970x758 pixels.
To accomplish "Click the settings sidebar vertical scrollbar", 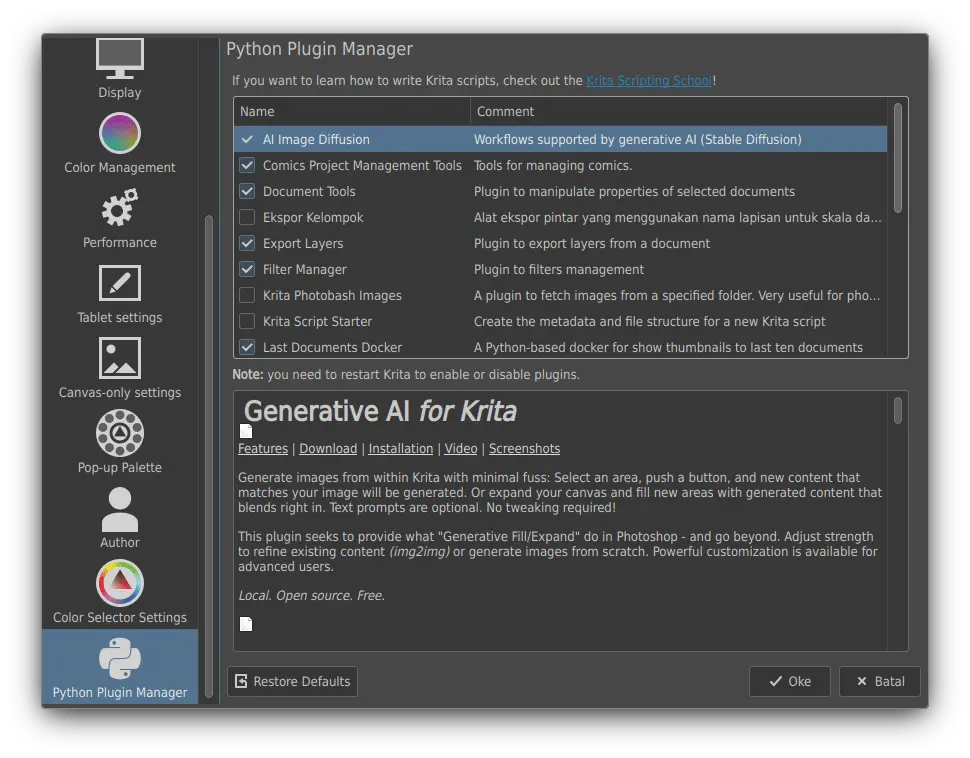I will pos(209,456).
